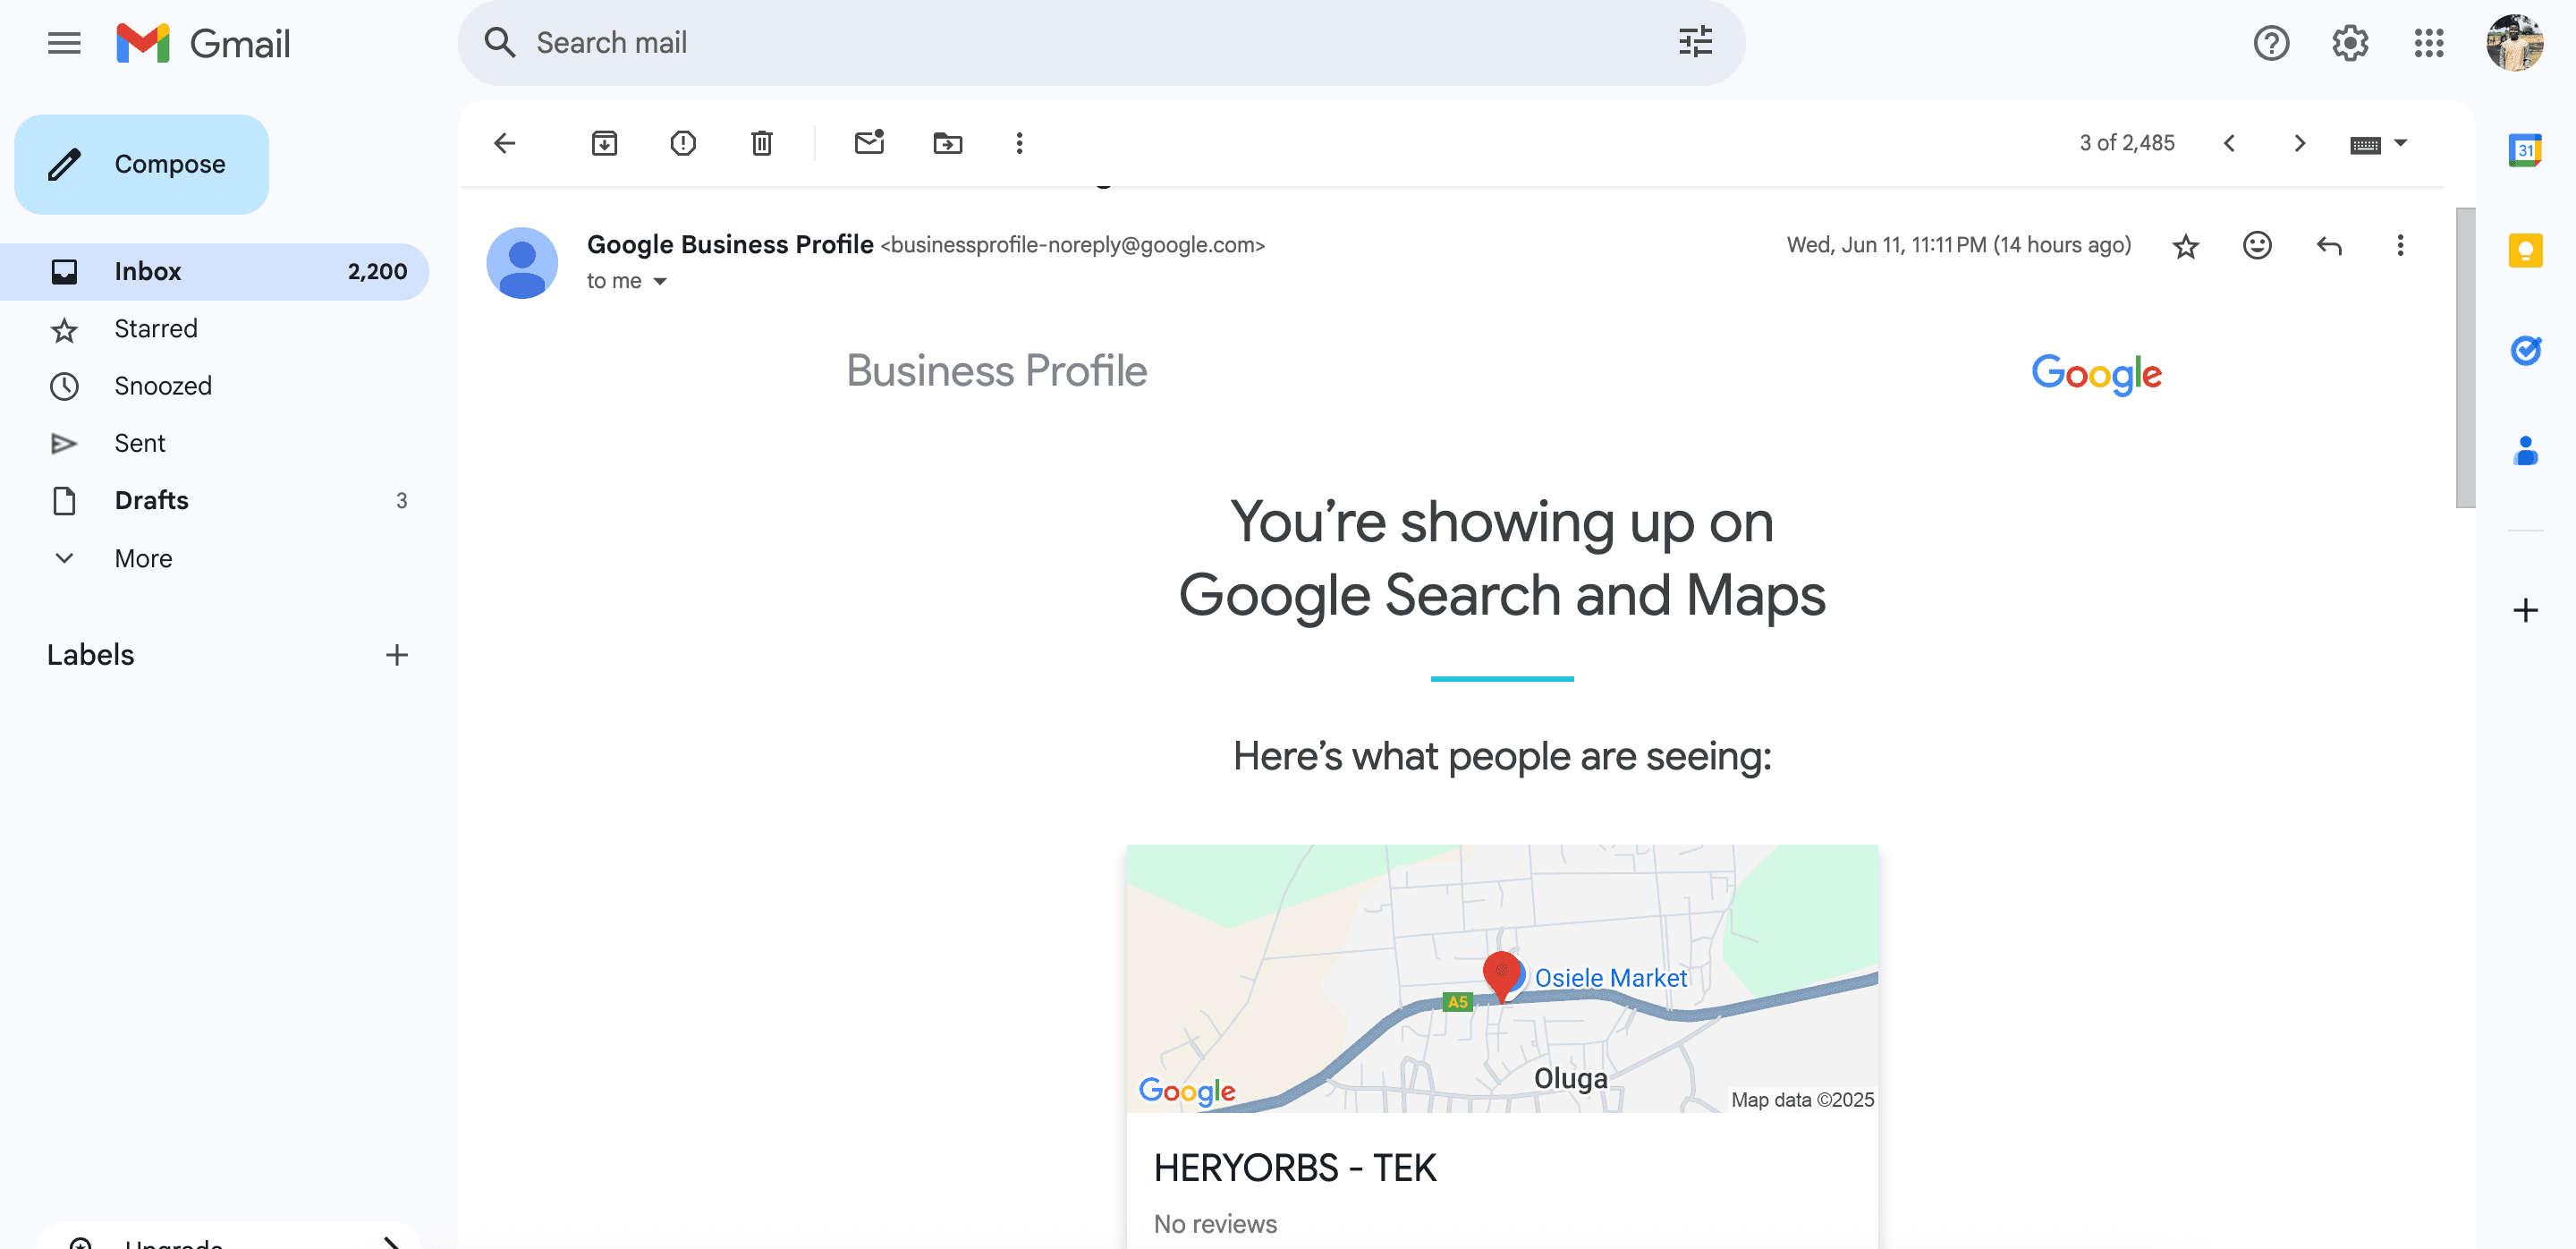The height and width of the screenshot is (1249, 2576).
Task: Open Contacts side panel
Action: point(2525,450)
